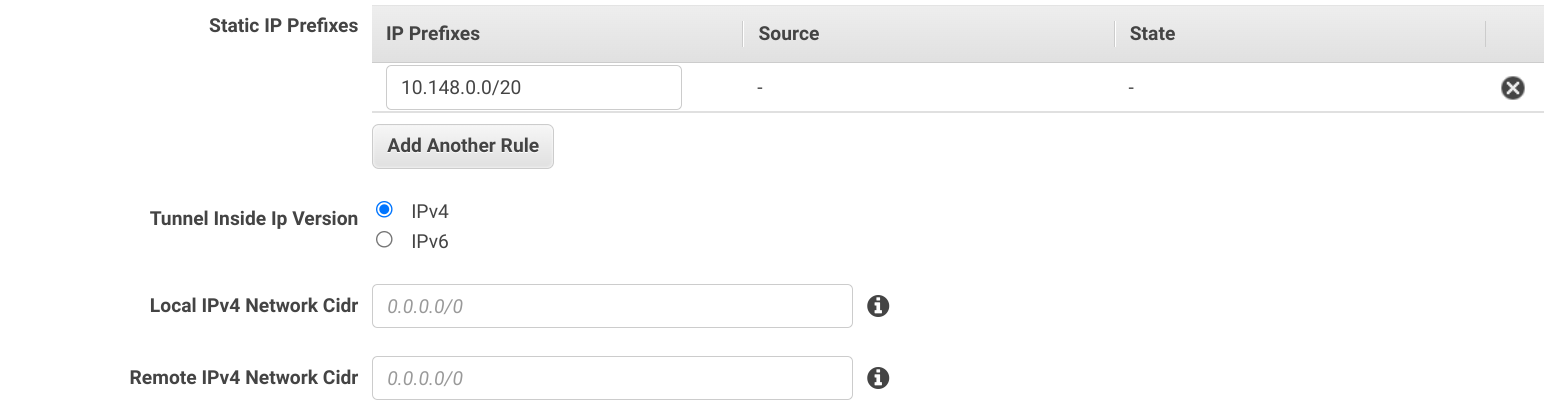Image resolution: width=1554 pixels, height=407 pixels.
Task: Click the State column header
Action: 1152,34
